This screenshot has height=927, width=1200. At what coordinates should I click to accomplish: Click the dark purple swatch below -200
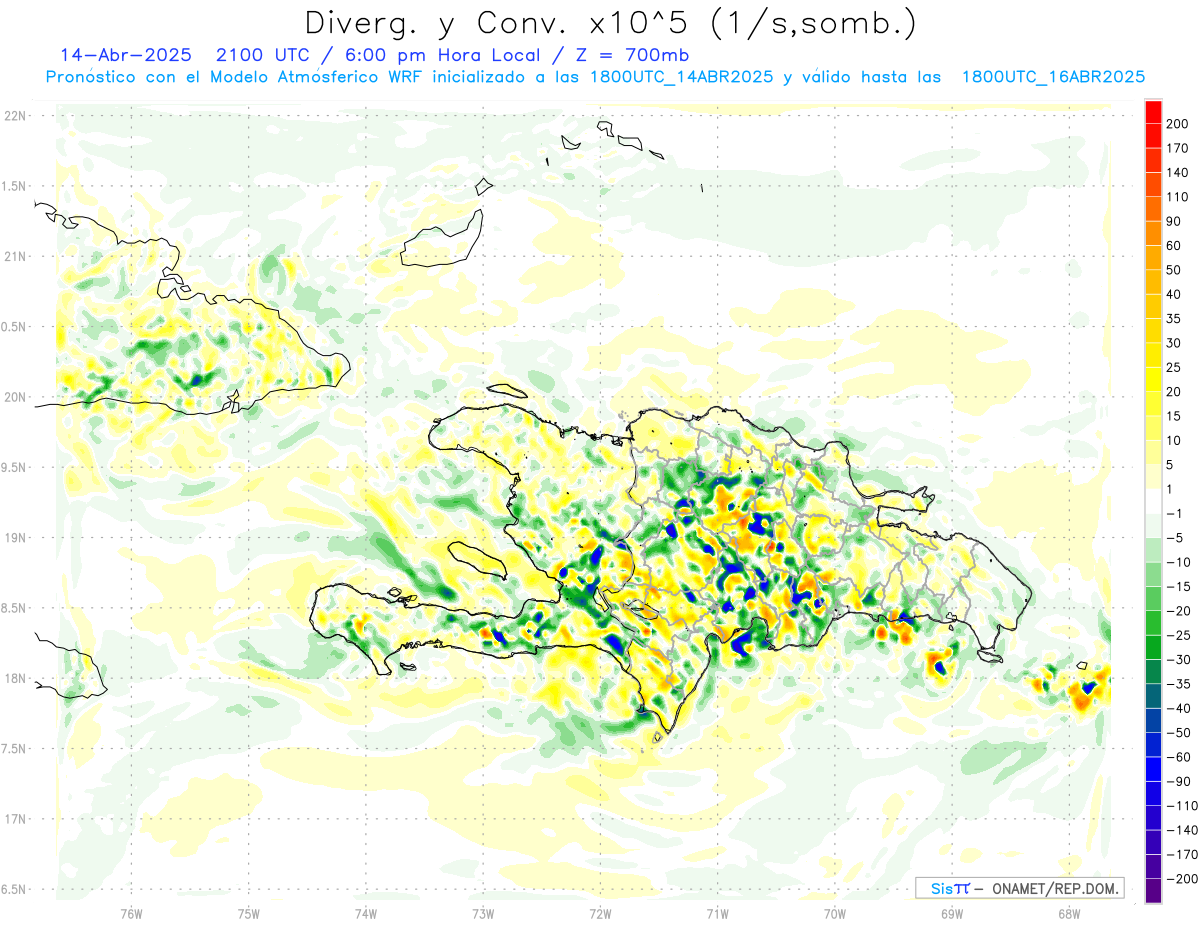[x=1153, y=891]
